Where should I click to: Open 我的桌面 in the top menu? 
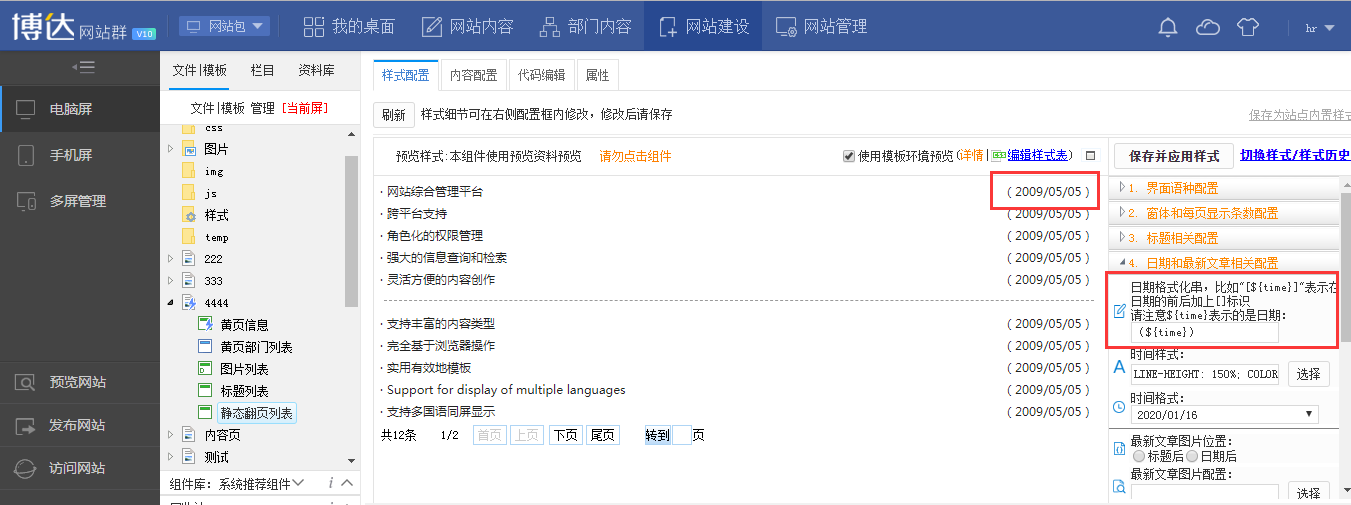(x=349, y=26)
